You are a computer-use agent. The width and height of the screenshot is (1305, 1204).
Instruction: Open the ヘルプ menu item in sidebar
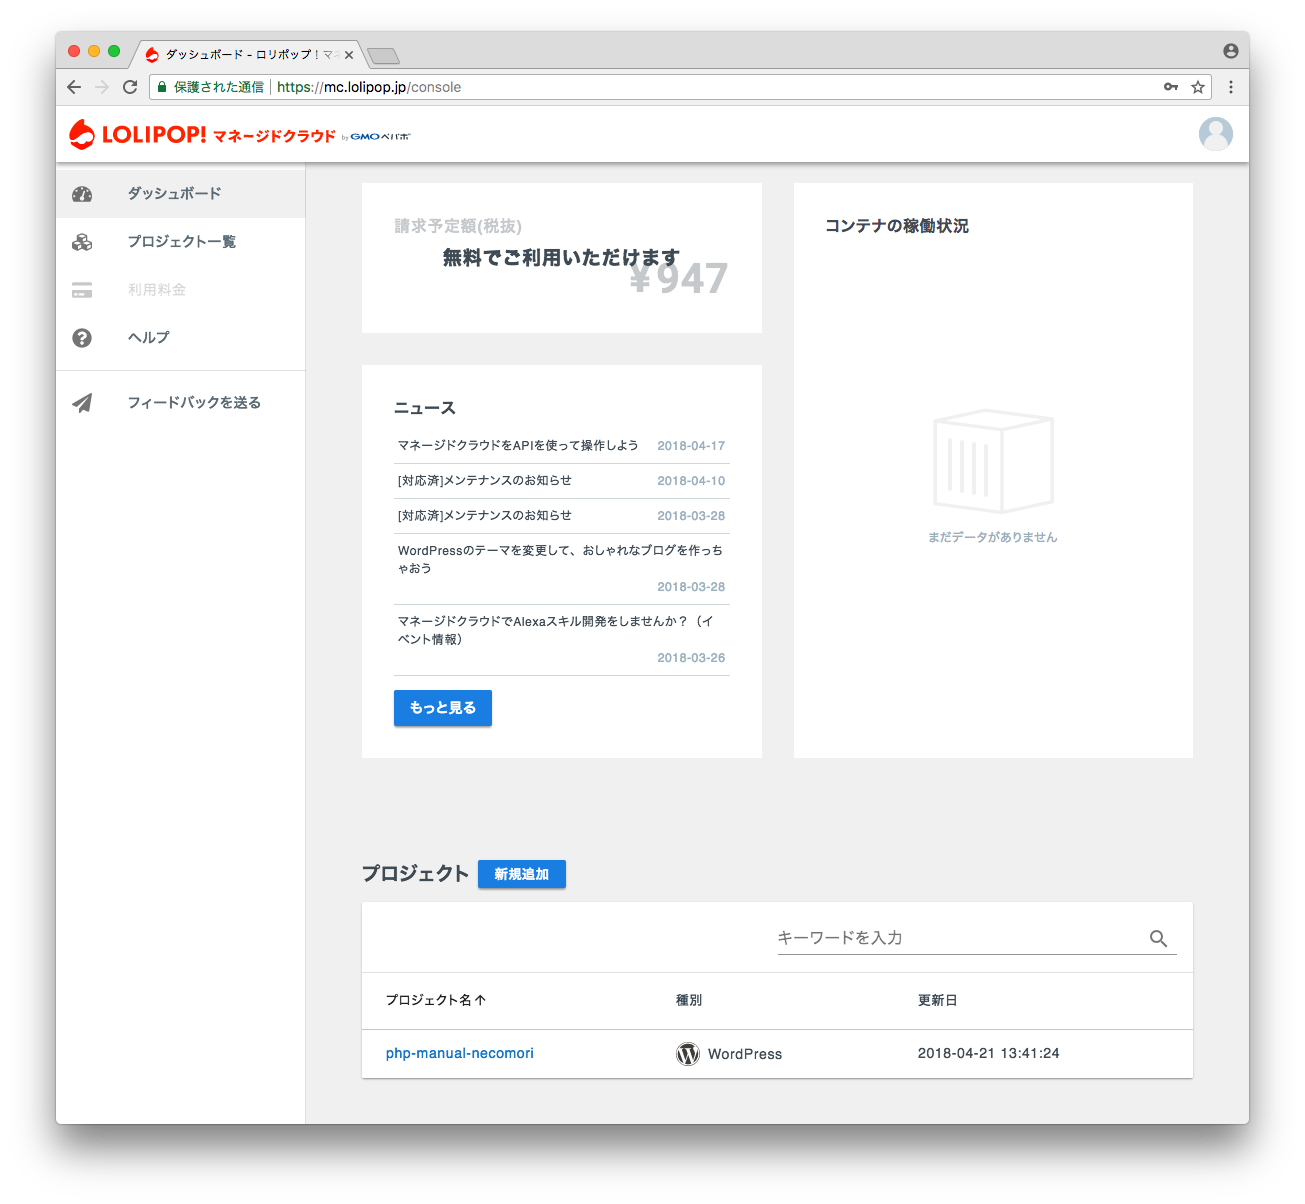(x=147, y=337)
